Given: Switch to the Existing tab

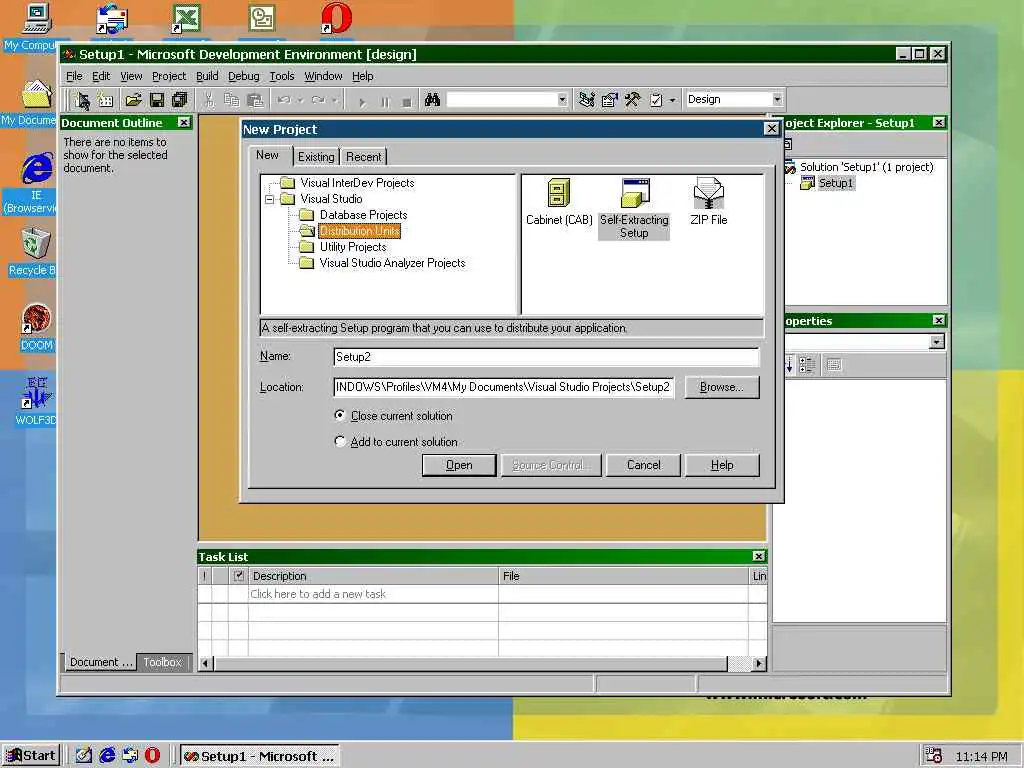Looking at the screenshot, I should [x=316, y=157].
